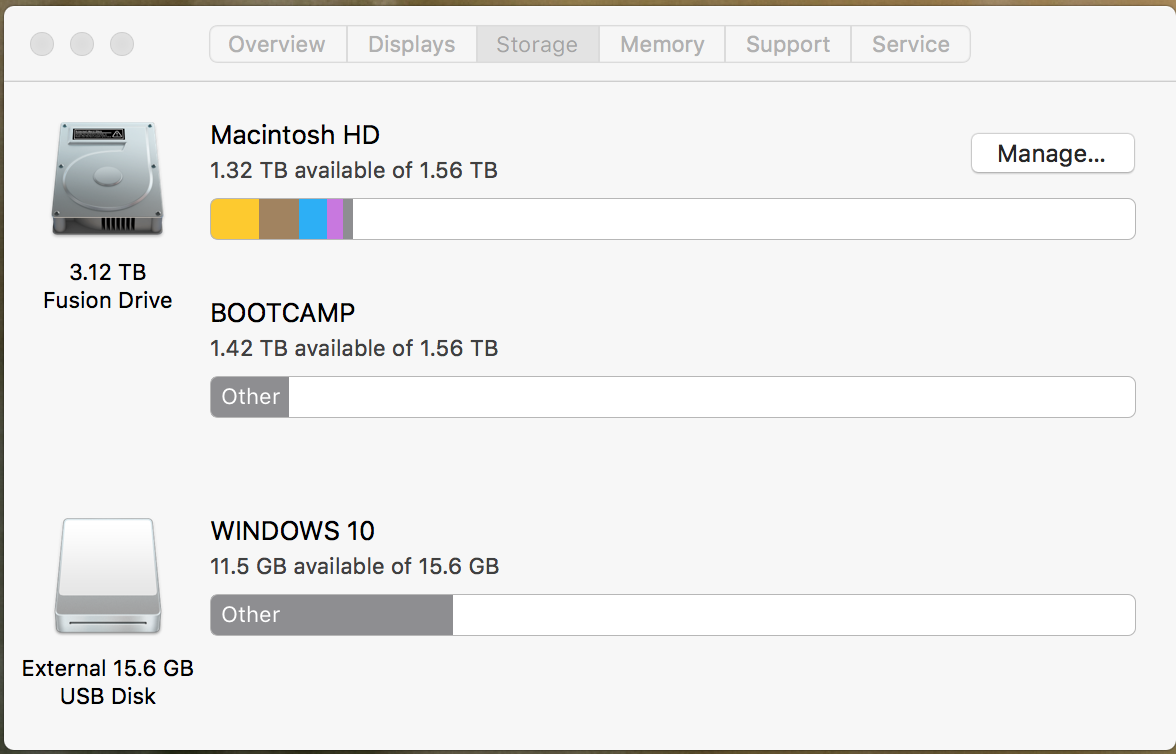
Task: Go to the Memory tab
Action: tap(662, 44)
